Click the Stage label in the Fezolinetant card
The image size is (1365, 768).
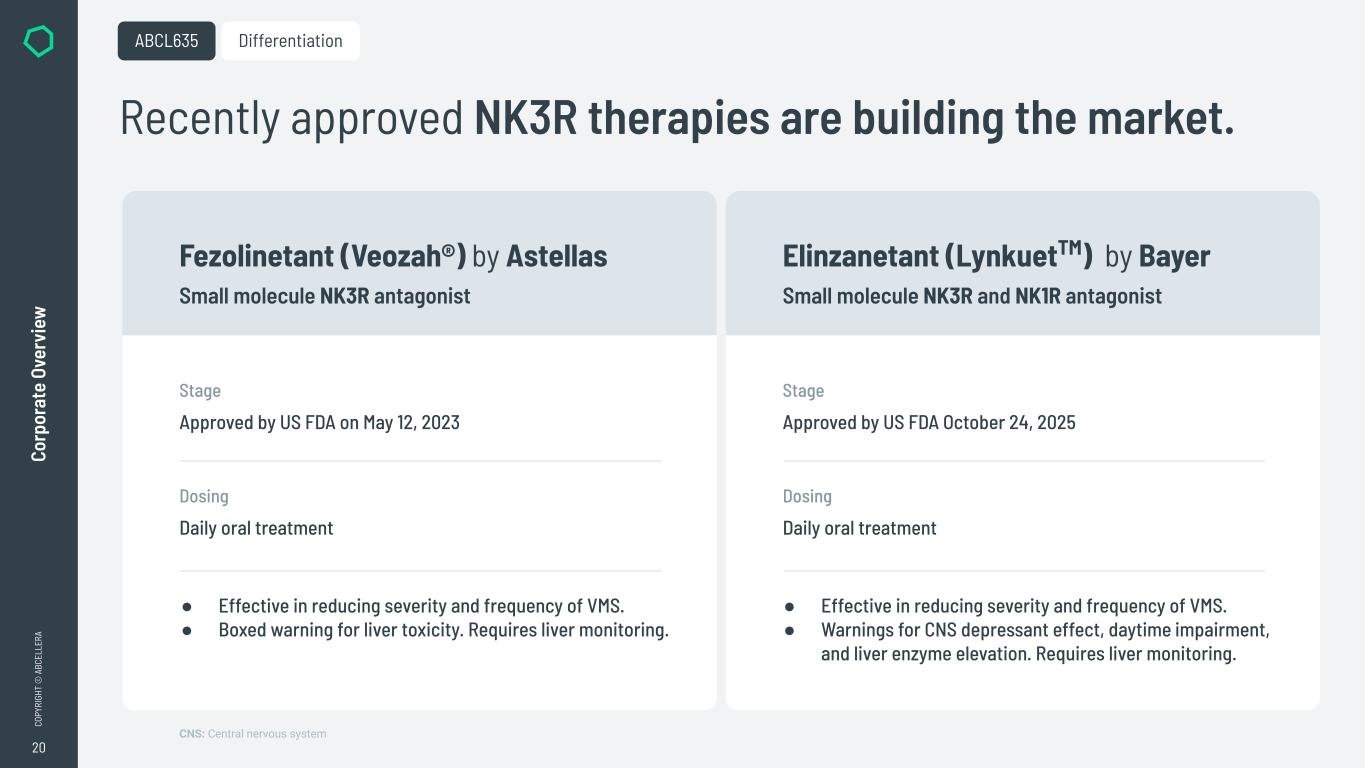pos(200,391)
